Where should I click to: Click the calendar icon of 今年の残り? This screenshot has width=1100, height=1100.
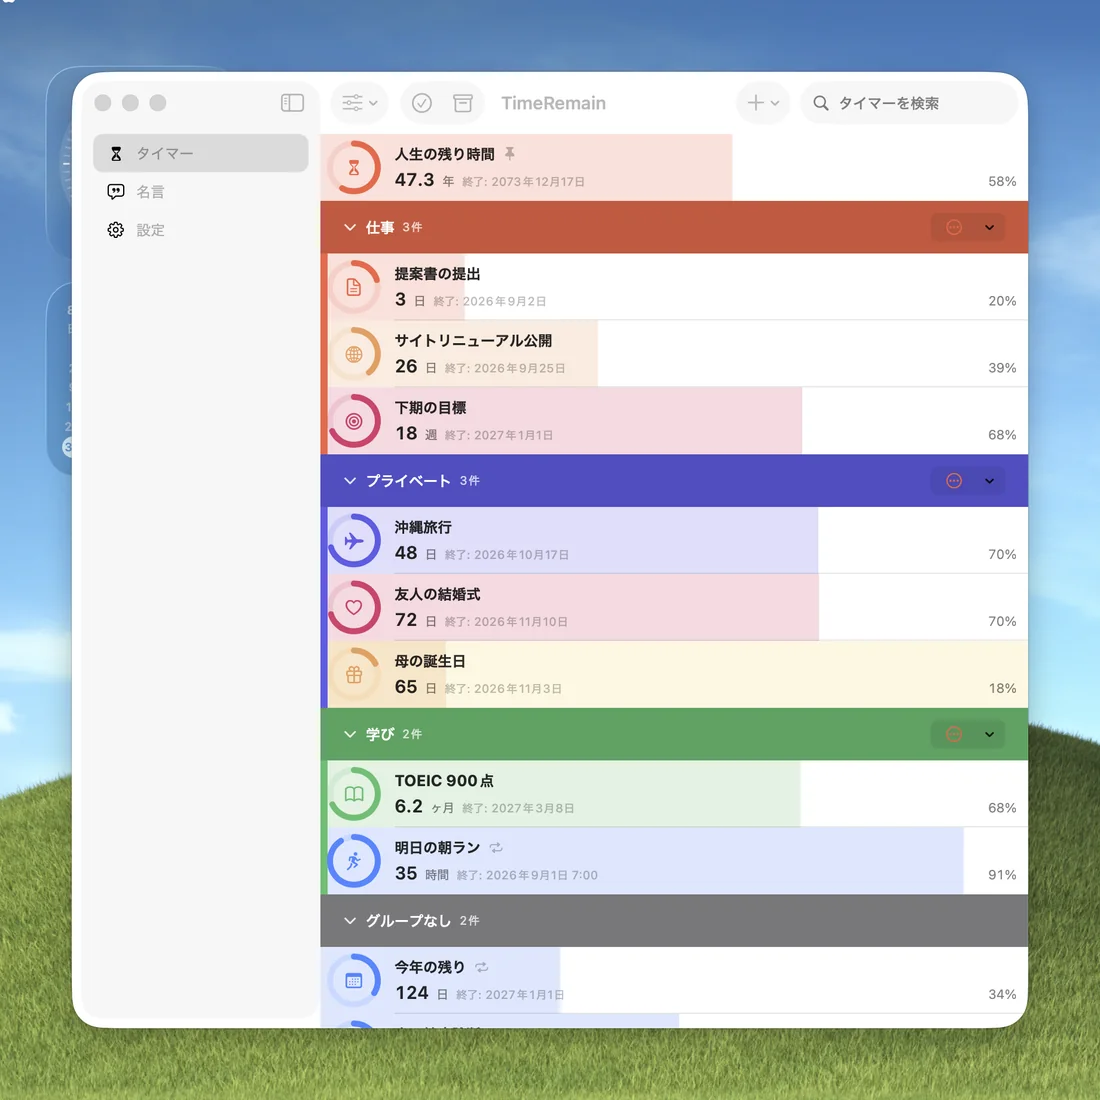[x=354, y=981]
